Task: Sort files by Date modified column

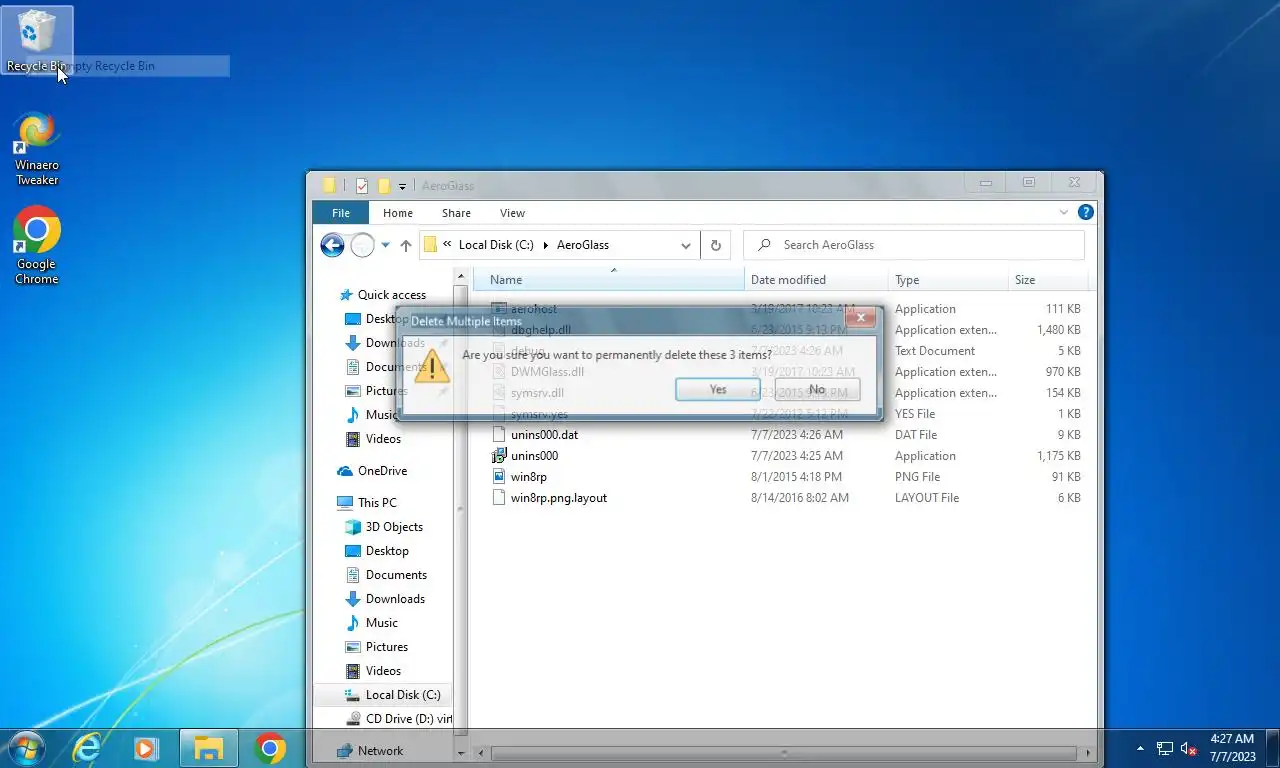Action: (816, 280)
